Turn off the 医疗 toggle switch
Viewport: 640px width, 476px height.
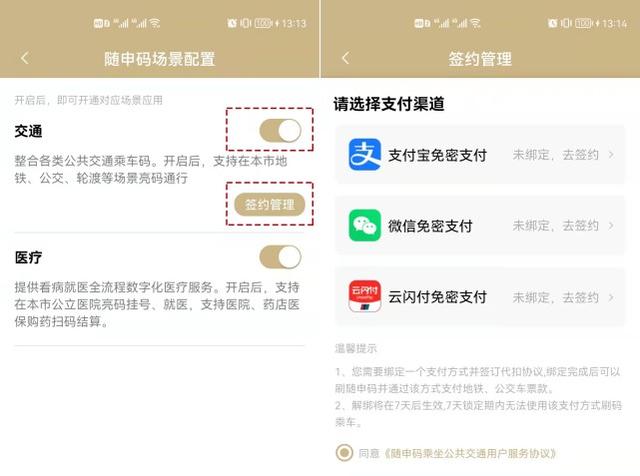coord(280,257)
